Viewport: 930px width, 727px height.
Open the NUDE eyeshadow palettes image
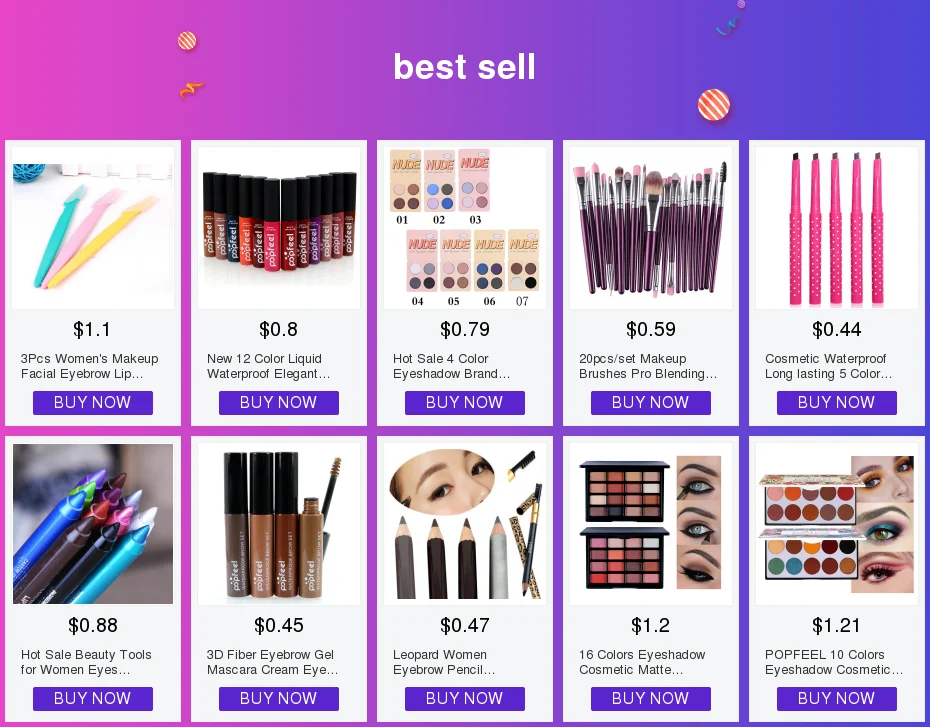coord(464,228)
